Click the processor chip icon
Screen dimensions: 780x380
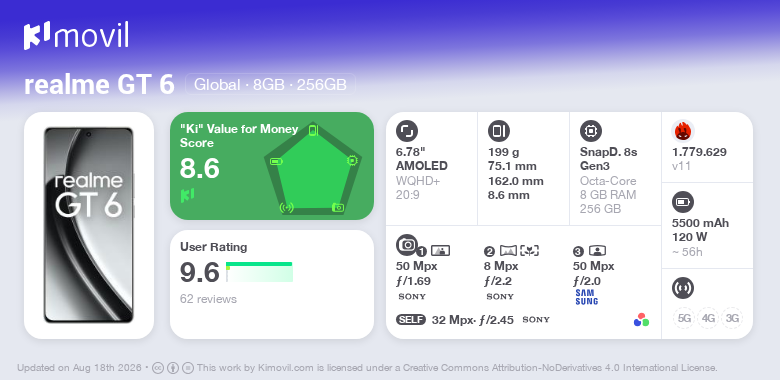coord(590,131)
